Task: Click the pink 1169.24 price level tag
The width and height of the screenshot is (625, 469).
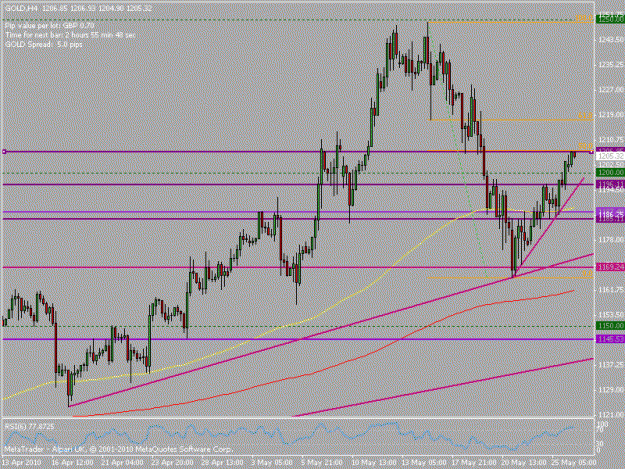Action: tap(610, 267)
